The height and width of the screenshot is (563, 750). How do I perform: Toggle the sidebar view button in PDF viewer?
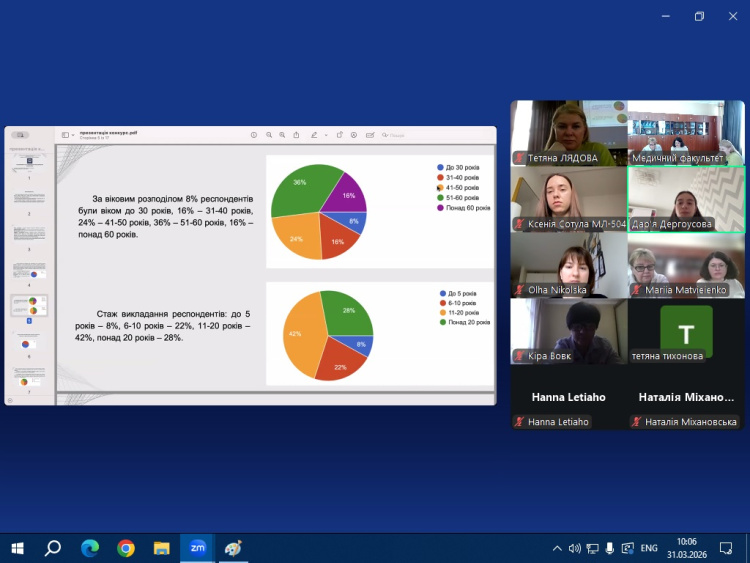(65, 135)
